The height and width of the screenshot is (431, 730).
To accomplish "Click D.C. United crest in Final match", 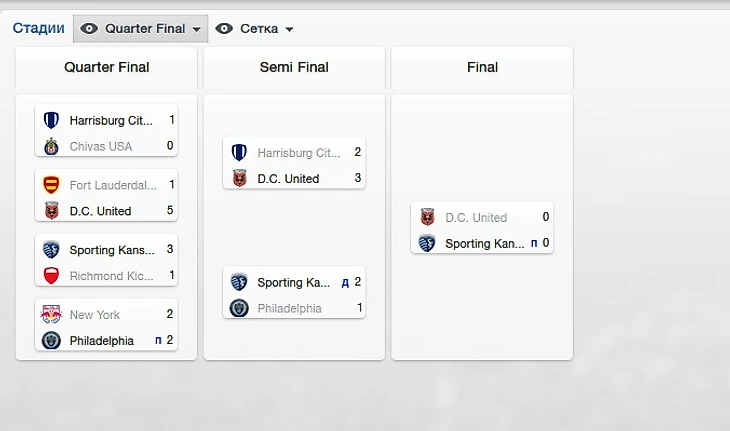I will click(x=427, y=217).
